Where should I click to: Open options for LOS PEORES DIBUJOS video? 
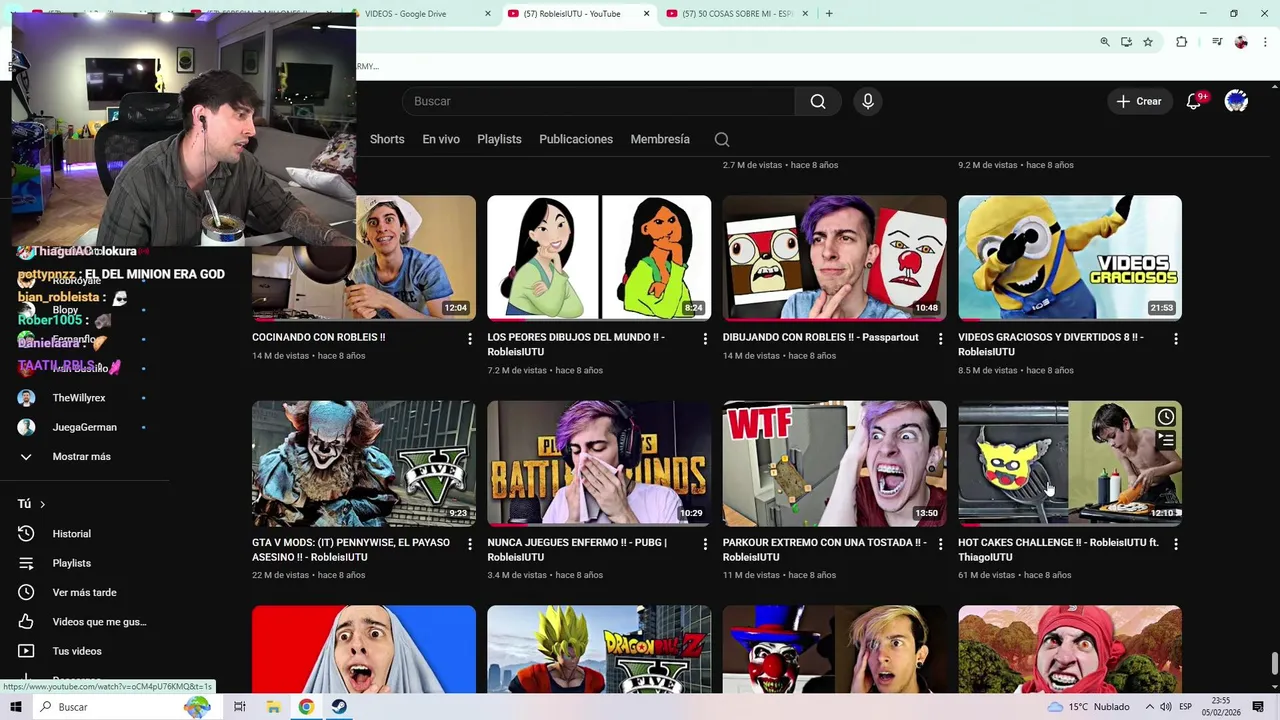tap(705, 339)
